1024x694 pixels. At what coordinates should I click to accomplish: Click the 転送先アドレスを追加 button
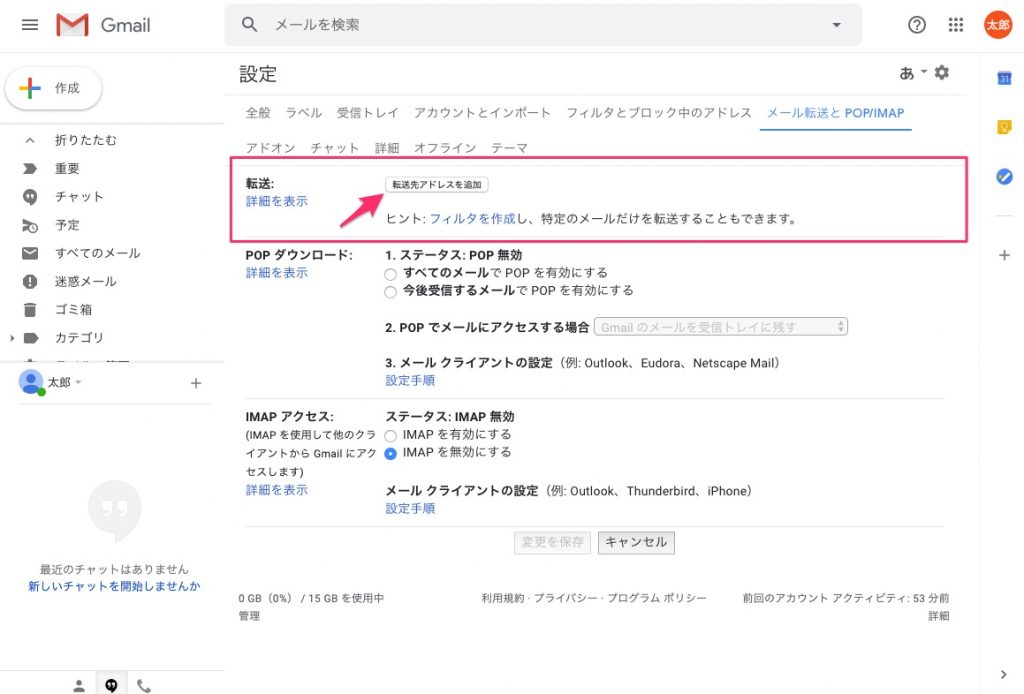pos(437,185)
